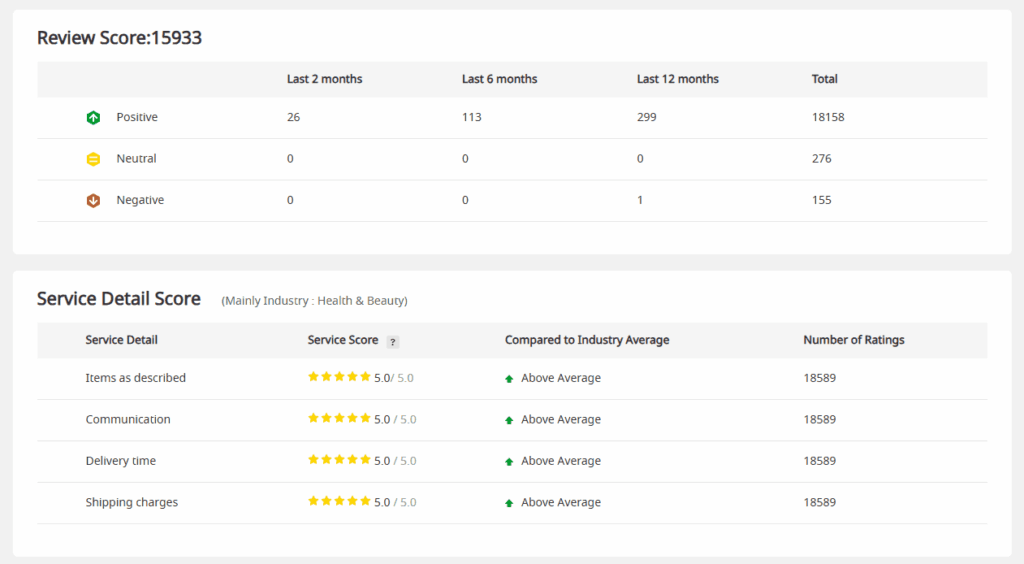Click the green arrow in Shipping charges row
The width and height of the screenshot is (1024, 564).
[x=509, y=503]
